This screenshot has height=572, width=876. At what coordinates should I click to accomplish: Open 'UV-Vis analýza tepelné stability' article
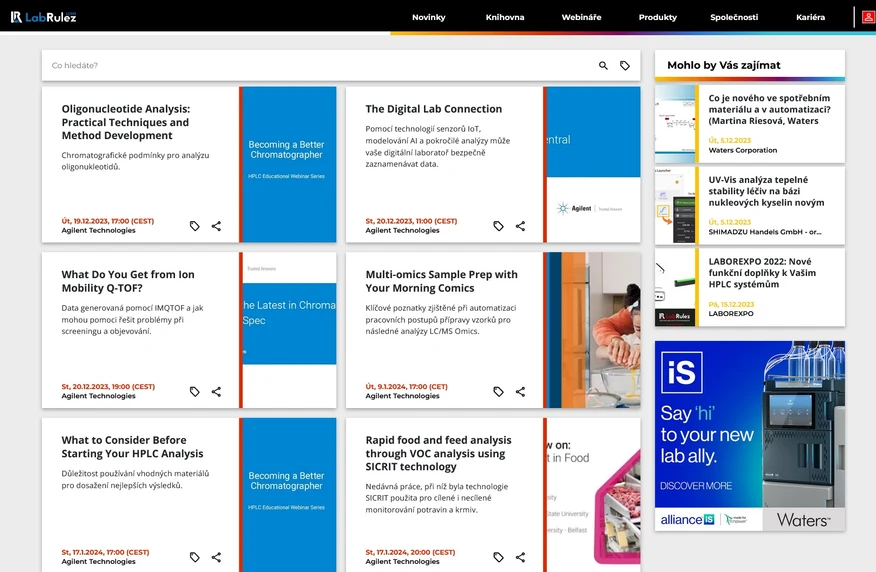tap(766, 191)
